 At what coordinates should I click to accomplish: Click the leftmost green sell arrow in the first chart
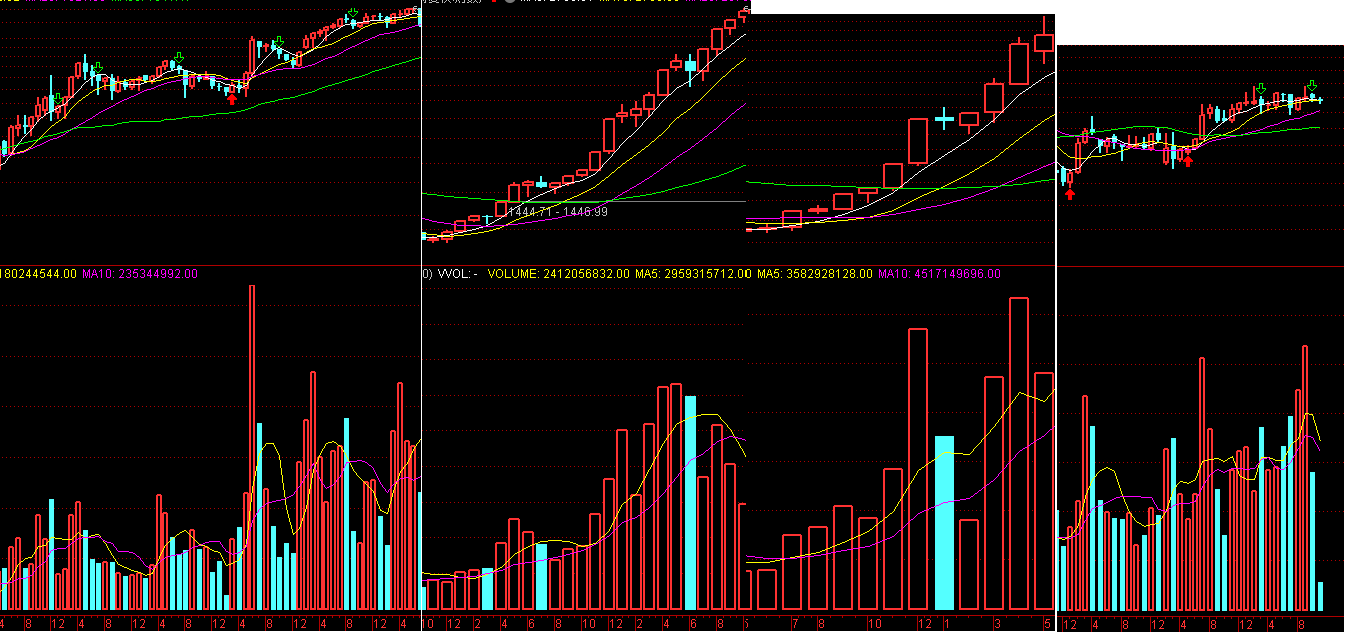pos(57,98)
